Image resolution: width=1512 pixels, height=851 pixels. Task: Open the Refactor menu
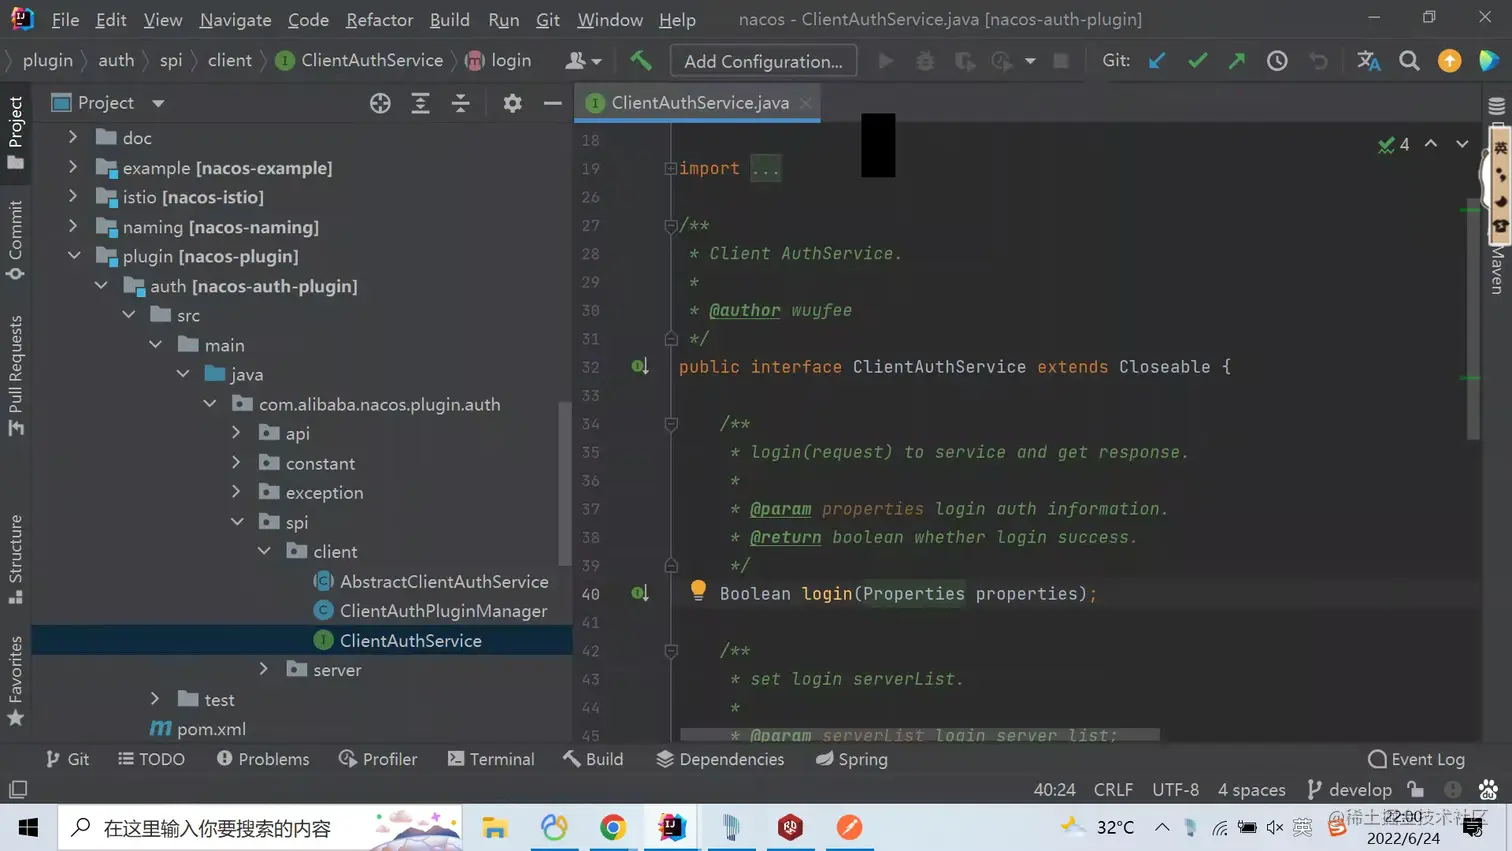point(379,19)
